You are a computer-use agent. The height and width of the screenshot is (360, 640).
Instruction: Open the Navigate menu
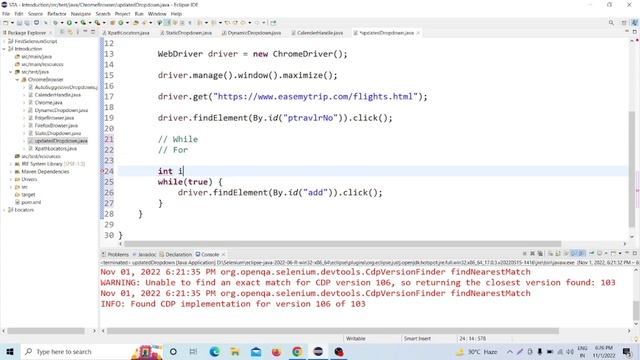81,14
